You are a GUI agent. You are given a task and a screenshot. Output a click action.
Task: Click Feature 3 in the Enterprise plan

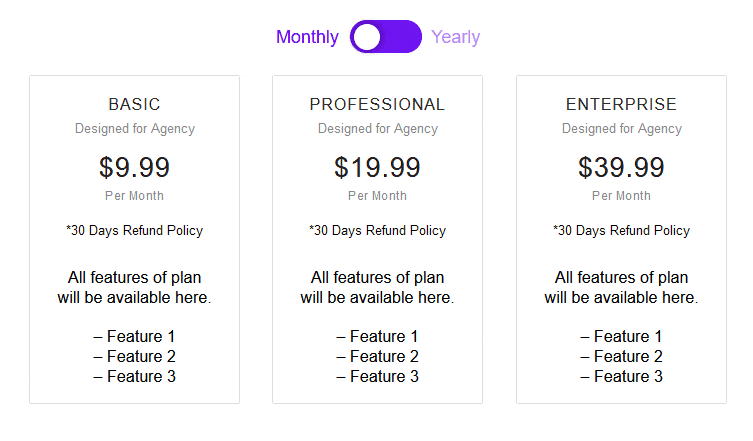[621, 377]
